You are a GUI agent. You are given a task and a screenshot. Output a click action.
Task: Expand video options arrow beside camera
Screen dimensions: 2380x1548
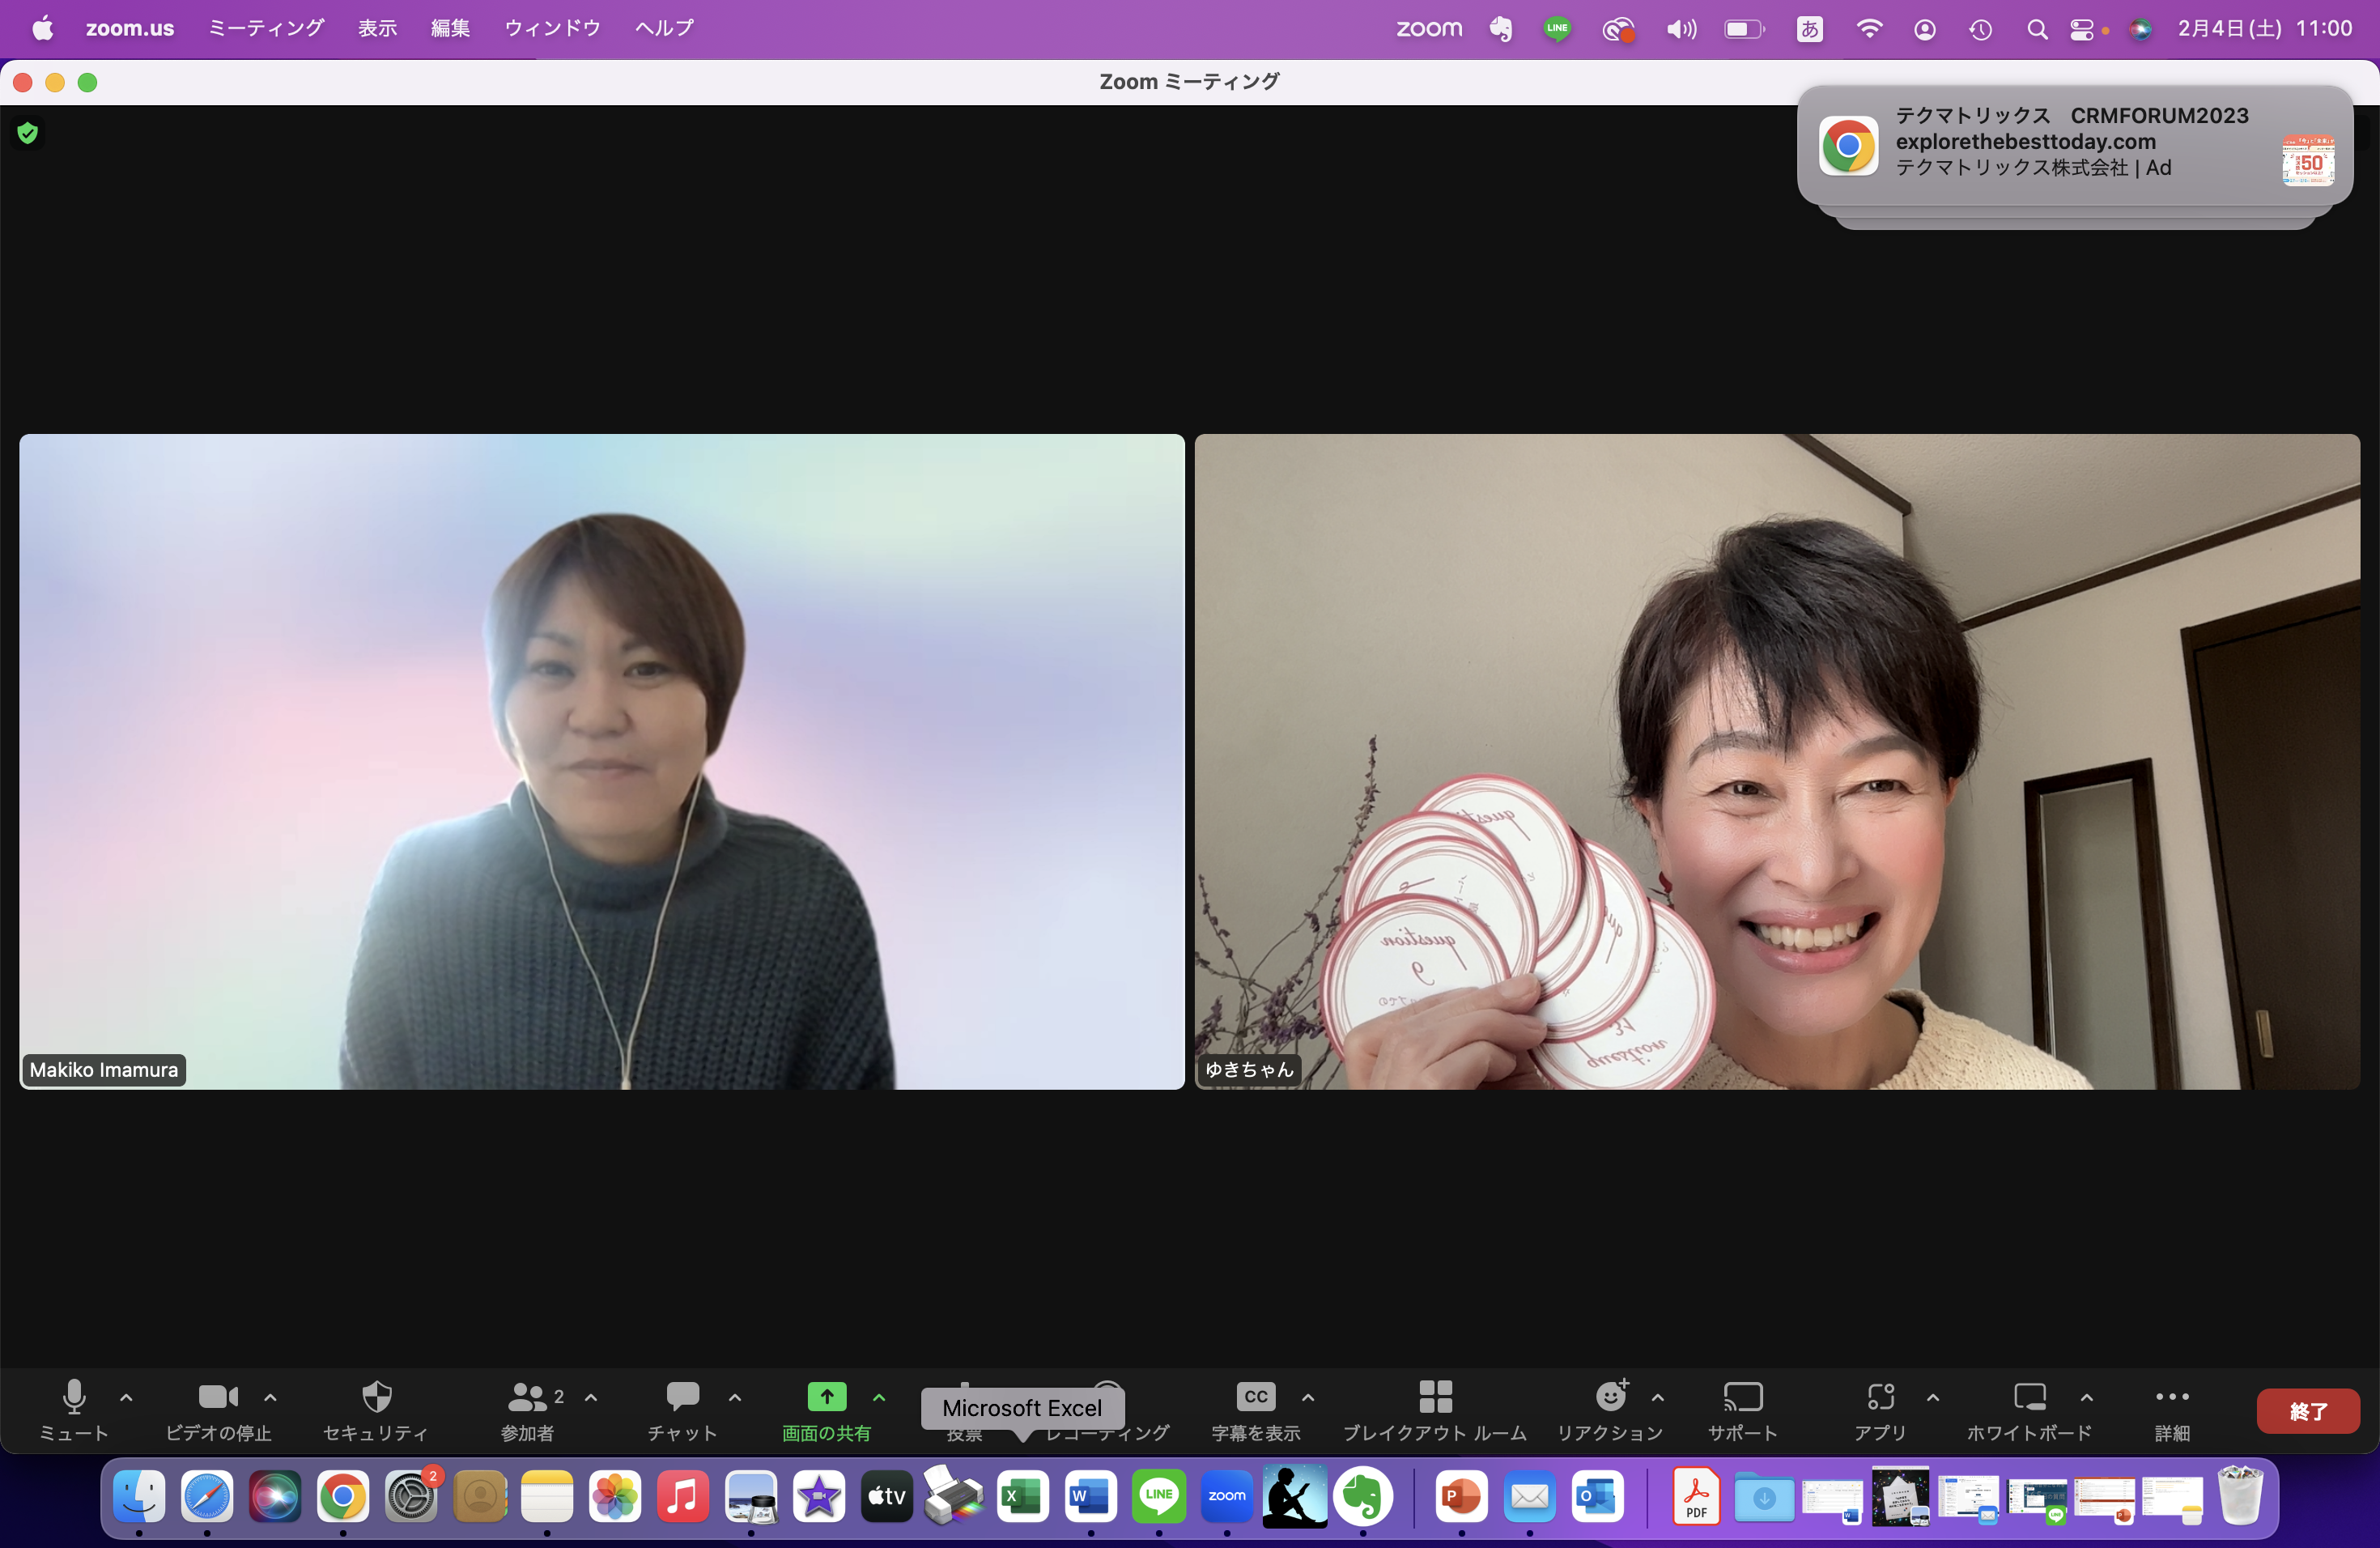coord(270,1398)
